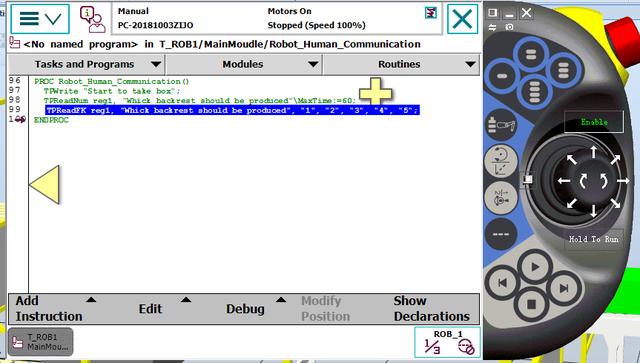640x363 pixels.
Task: Toggle jog increments button
Action: click(x=501, y=234)
